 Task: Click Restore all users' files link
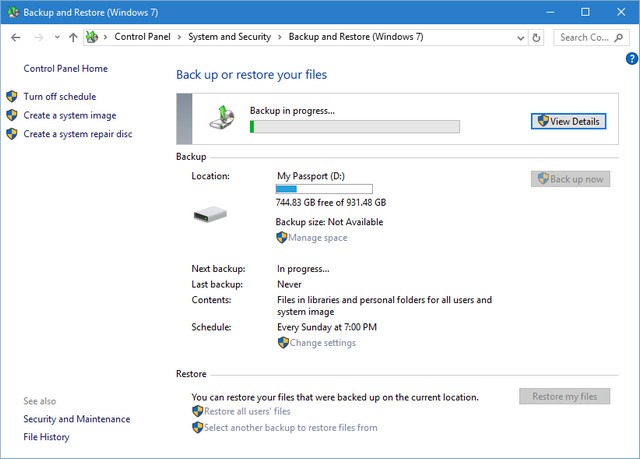[247, 411]
